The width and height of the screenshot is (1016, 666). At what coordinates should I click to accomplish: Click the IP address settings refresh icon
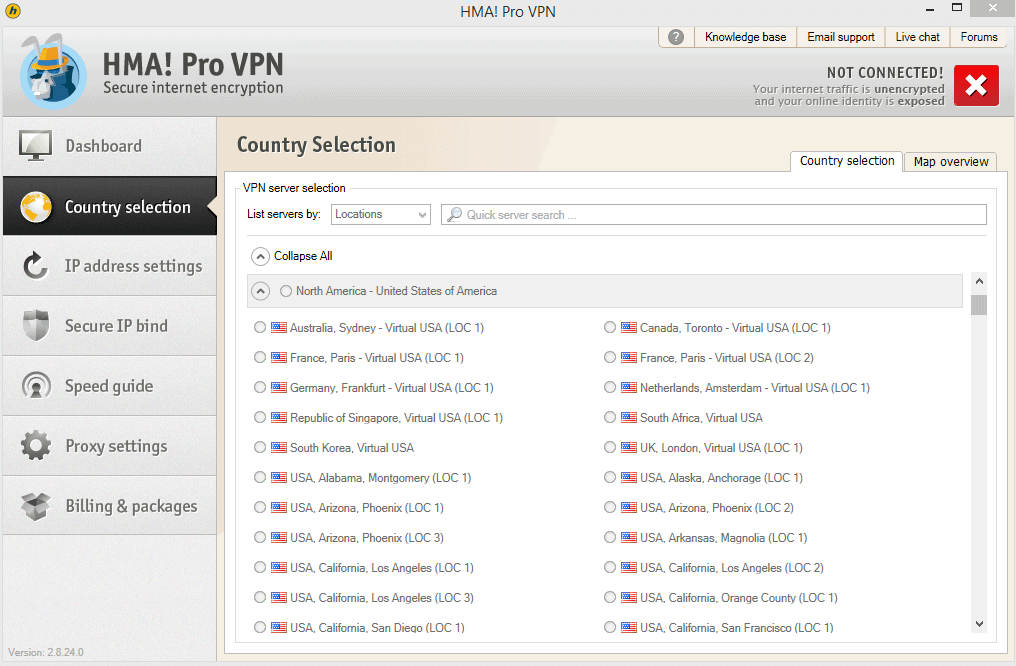point(36,266)
